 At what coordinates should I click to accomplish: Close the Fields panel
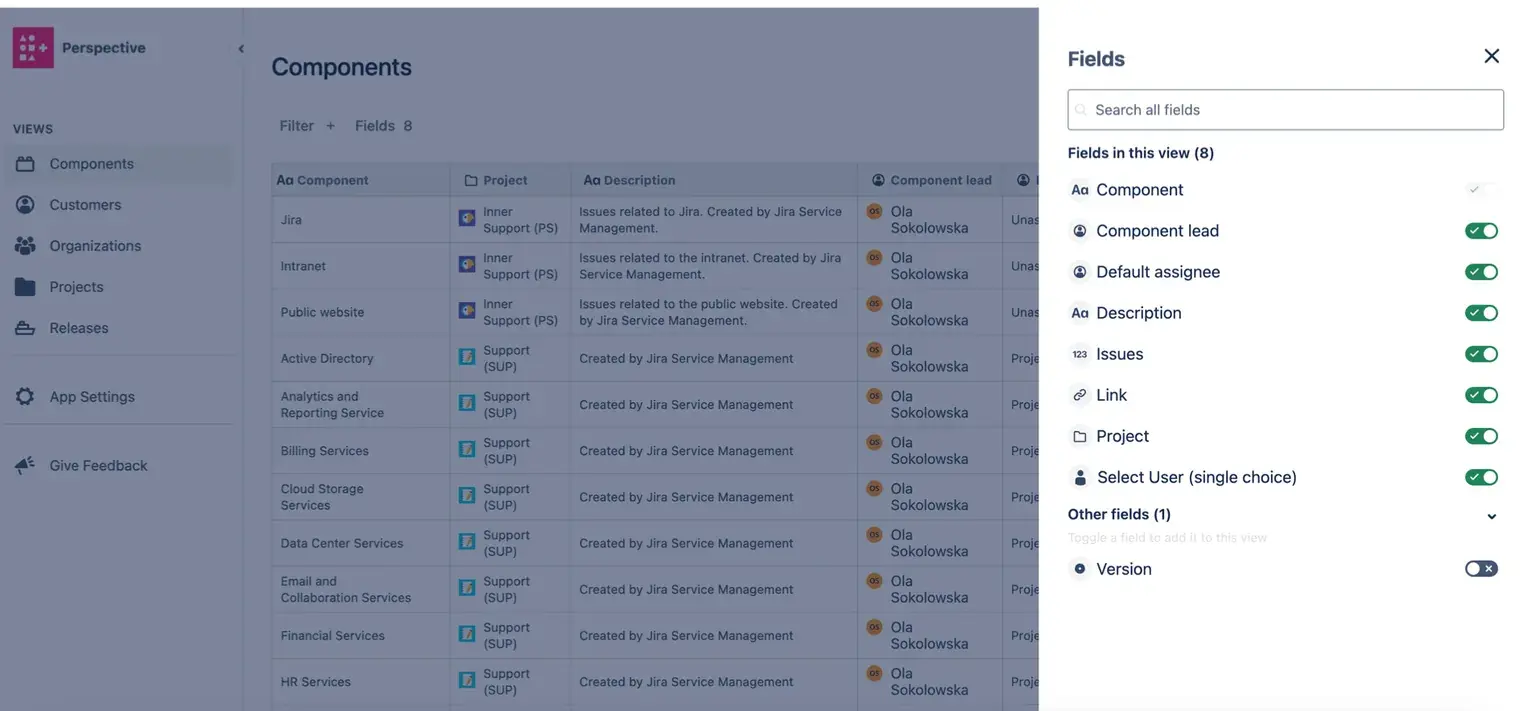pyautogui.click(x=1491, y=57)
